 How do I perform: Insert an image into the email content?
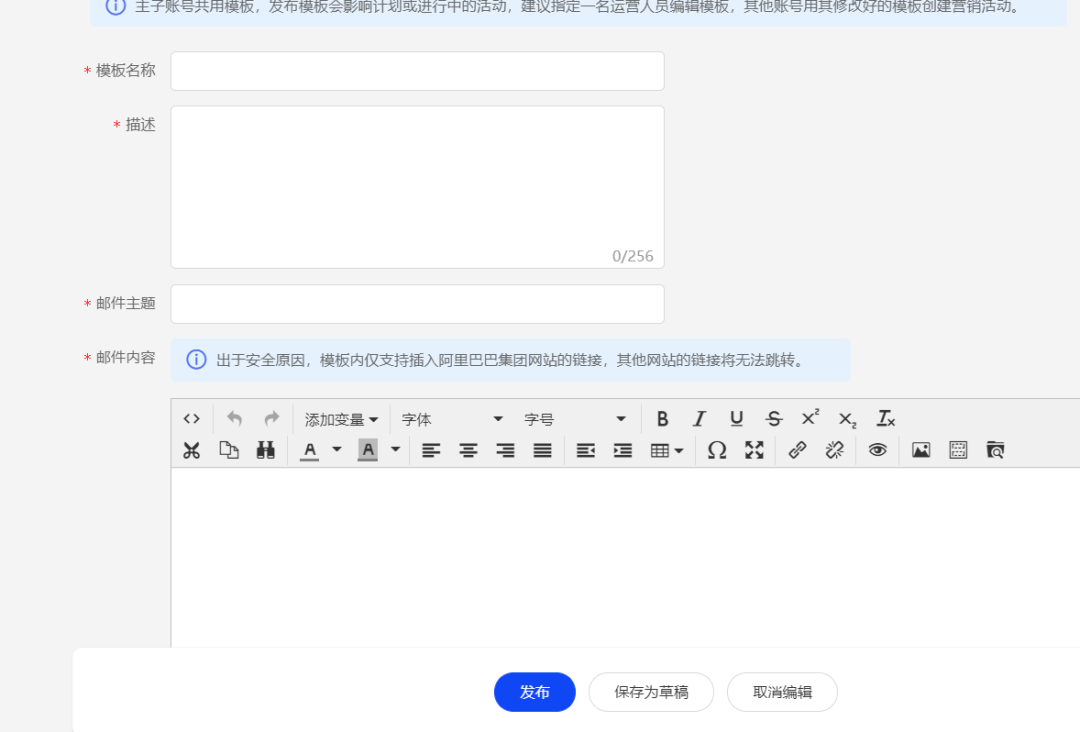click(x=920, y=450)
